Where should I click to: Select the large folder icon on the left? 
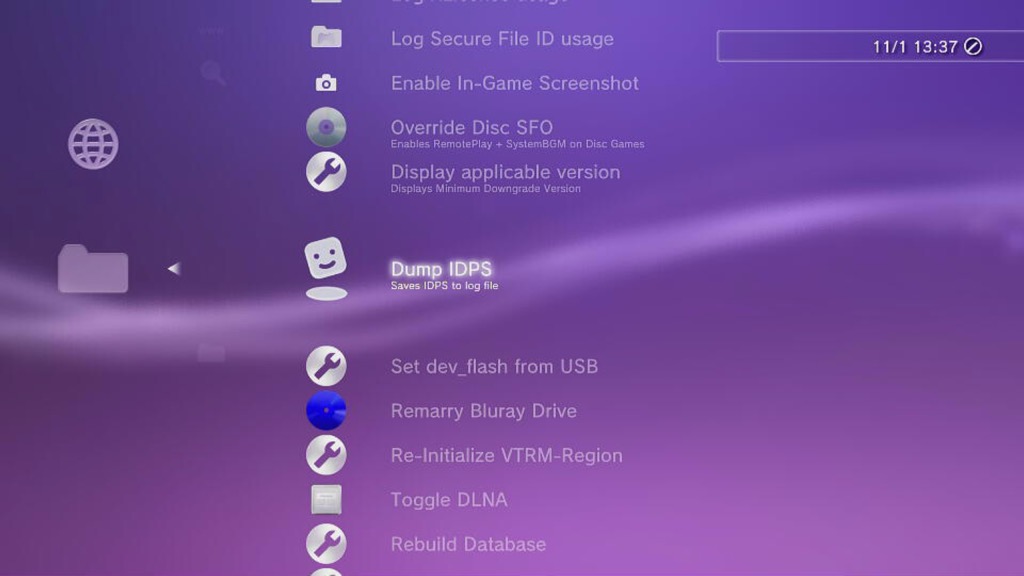[x=93, y=268]
